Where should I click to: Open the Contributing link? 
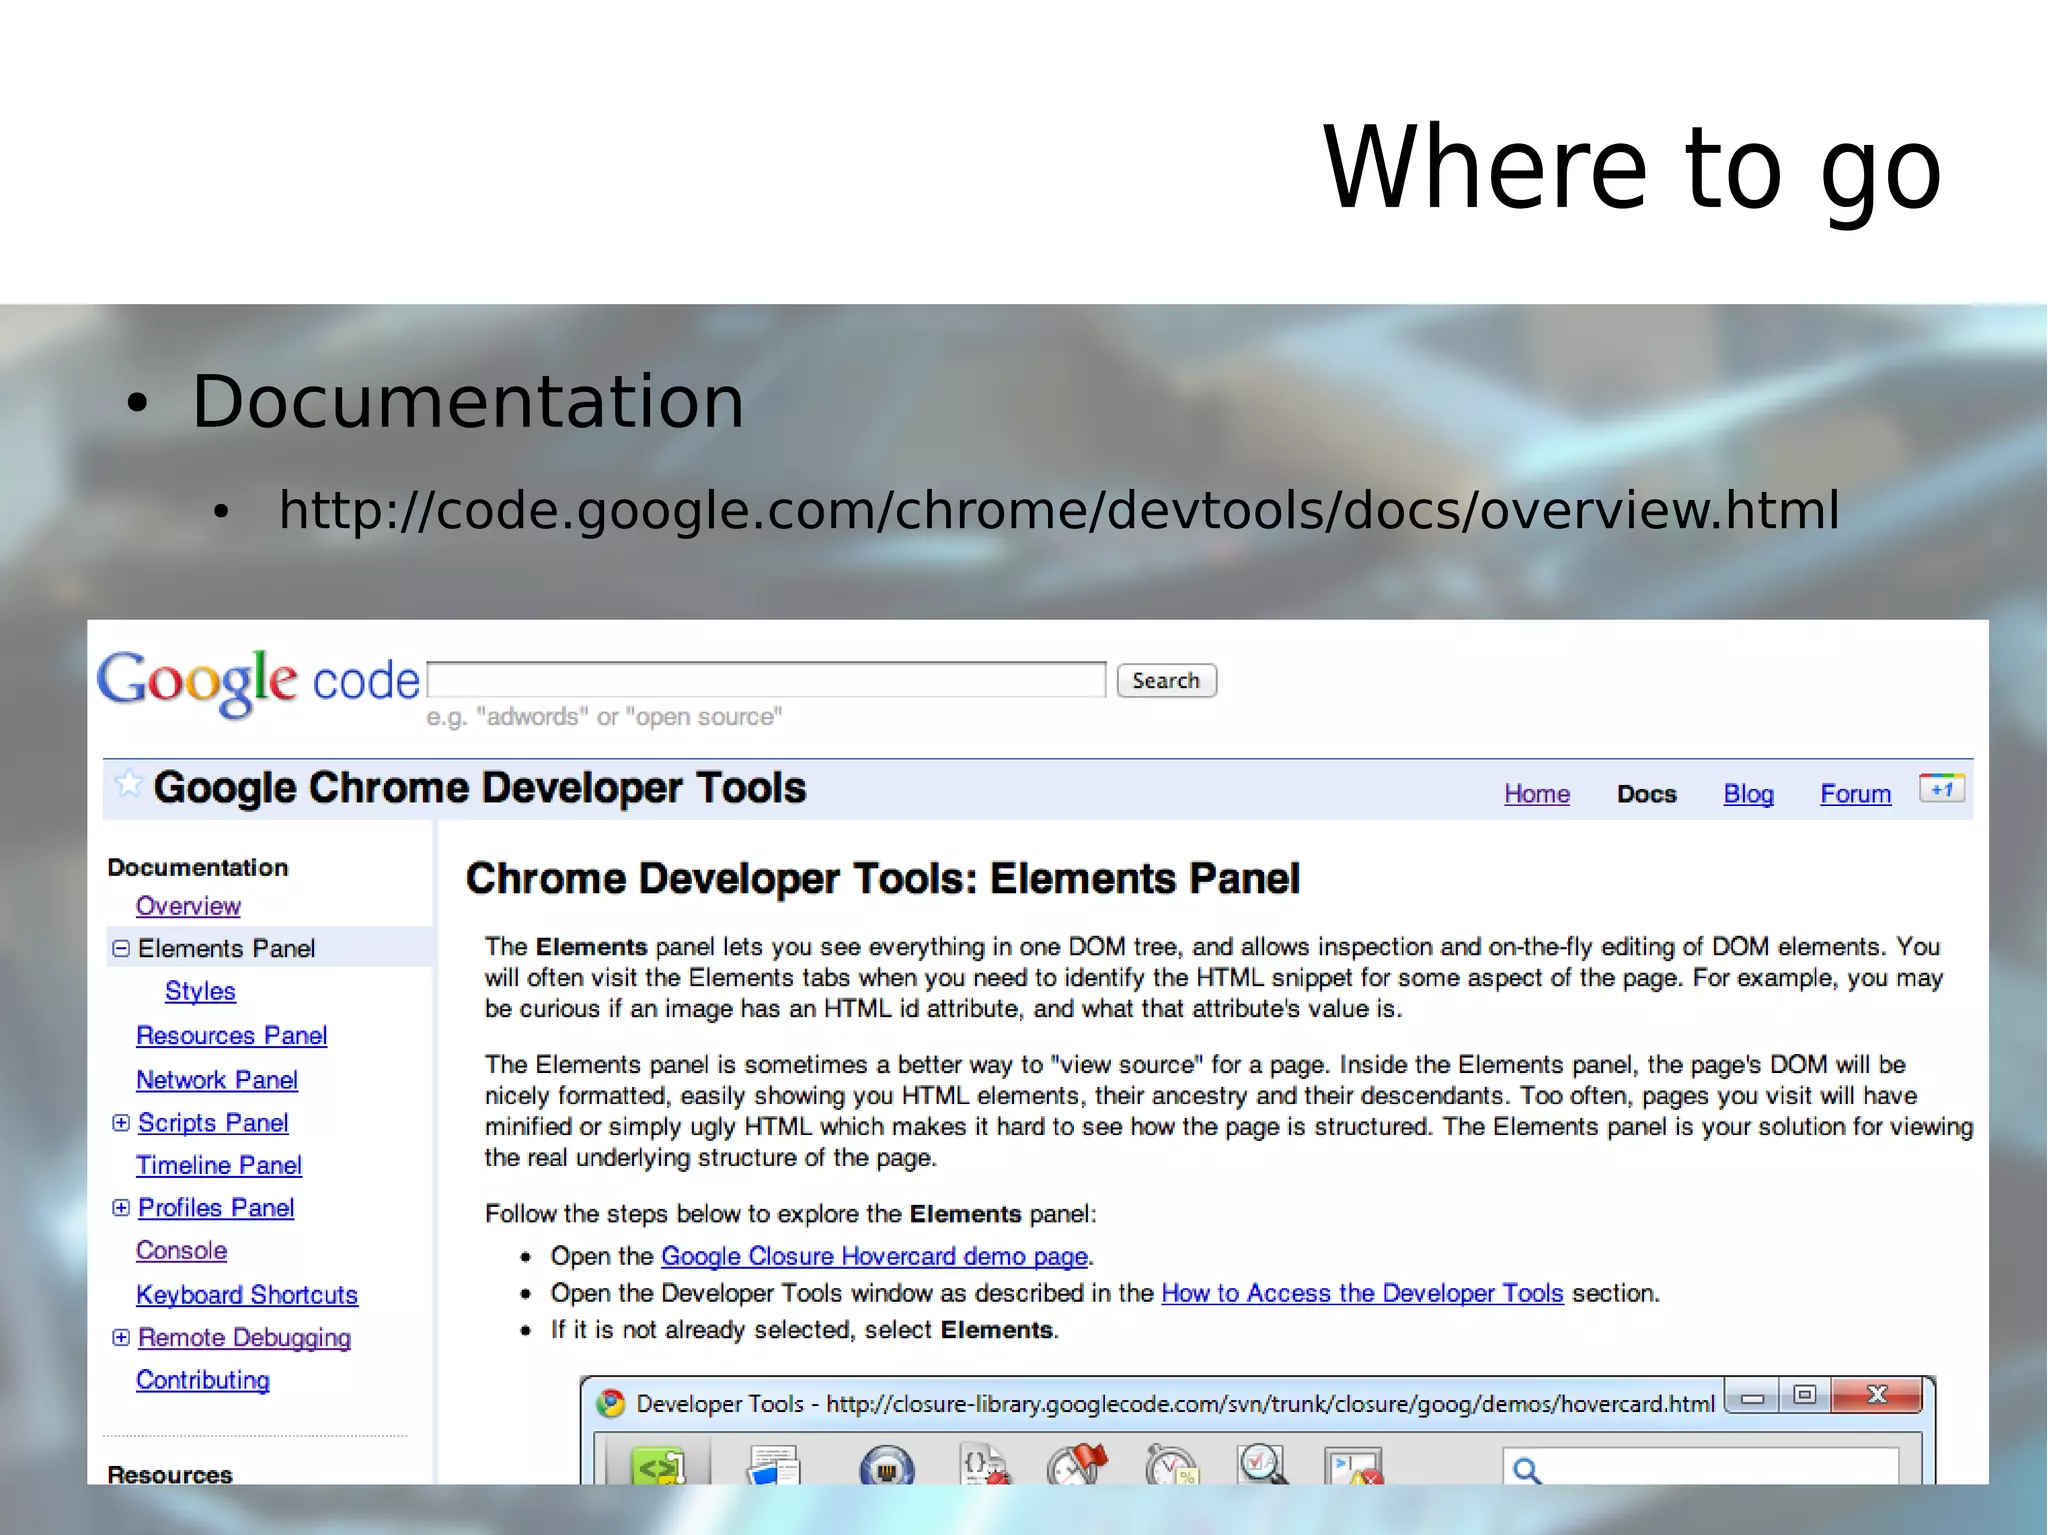[x=203, y=1380]
